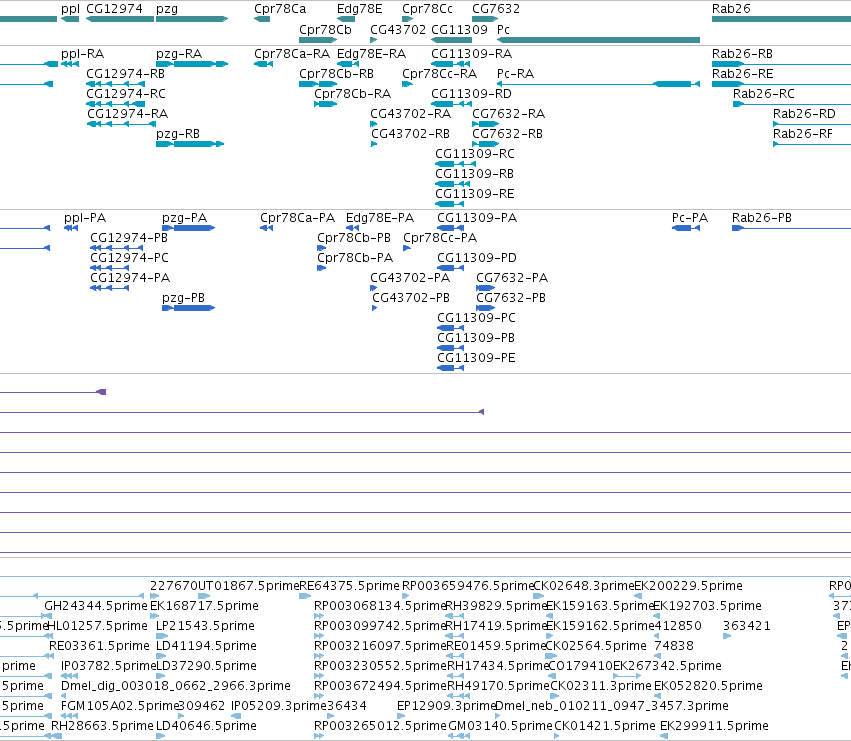851x741 pixels.
Task: Click transcript pzg-RA
Action: click(x=179, y=54)
